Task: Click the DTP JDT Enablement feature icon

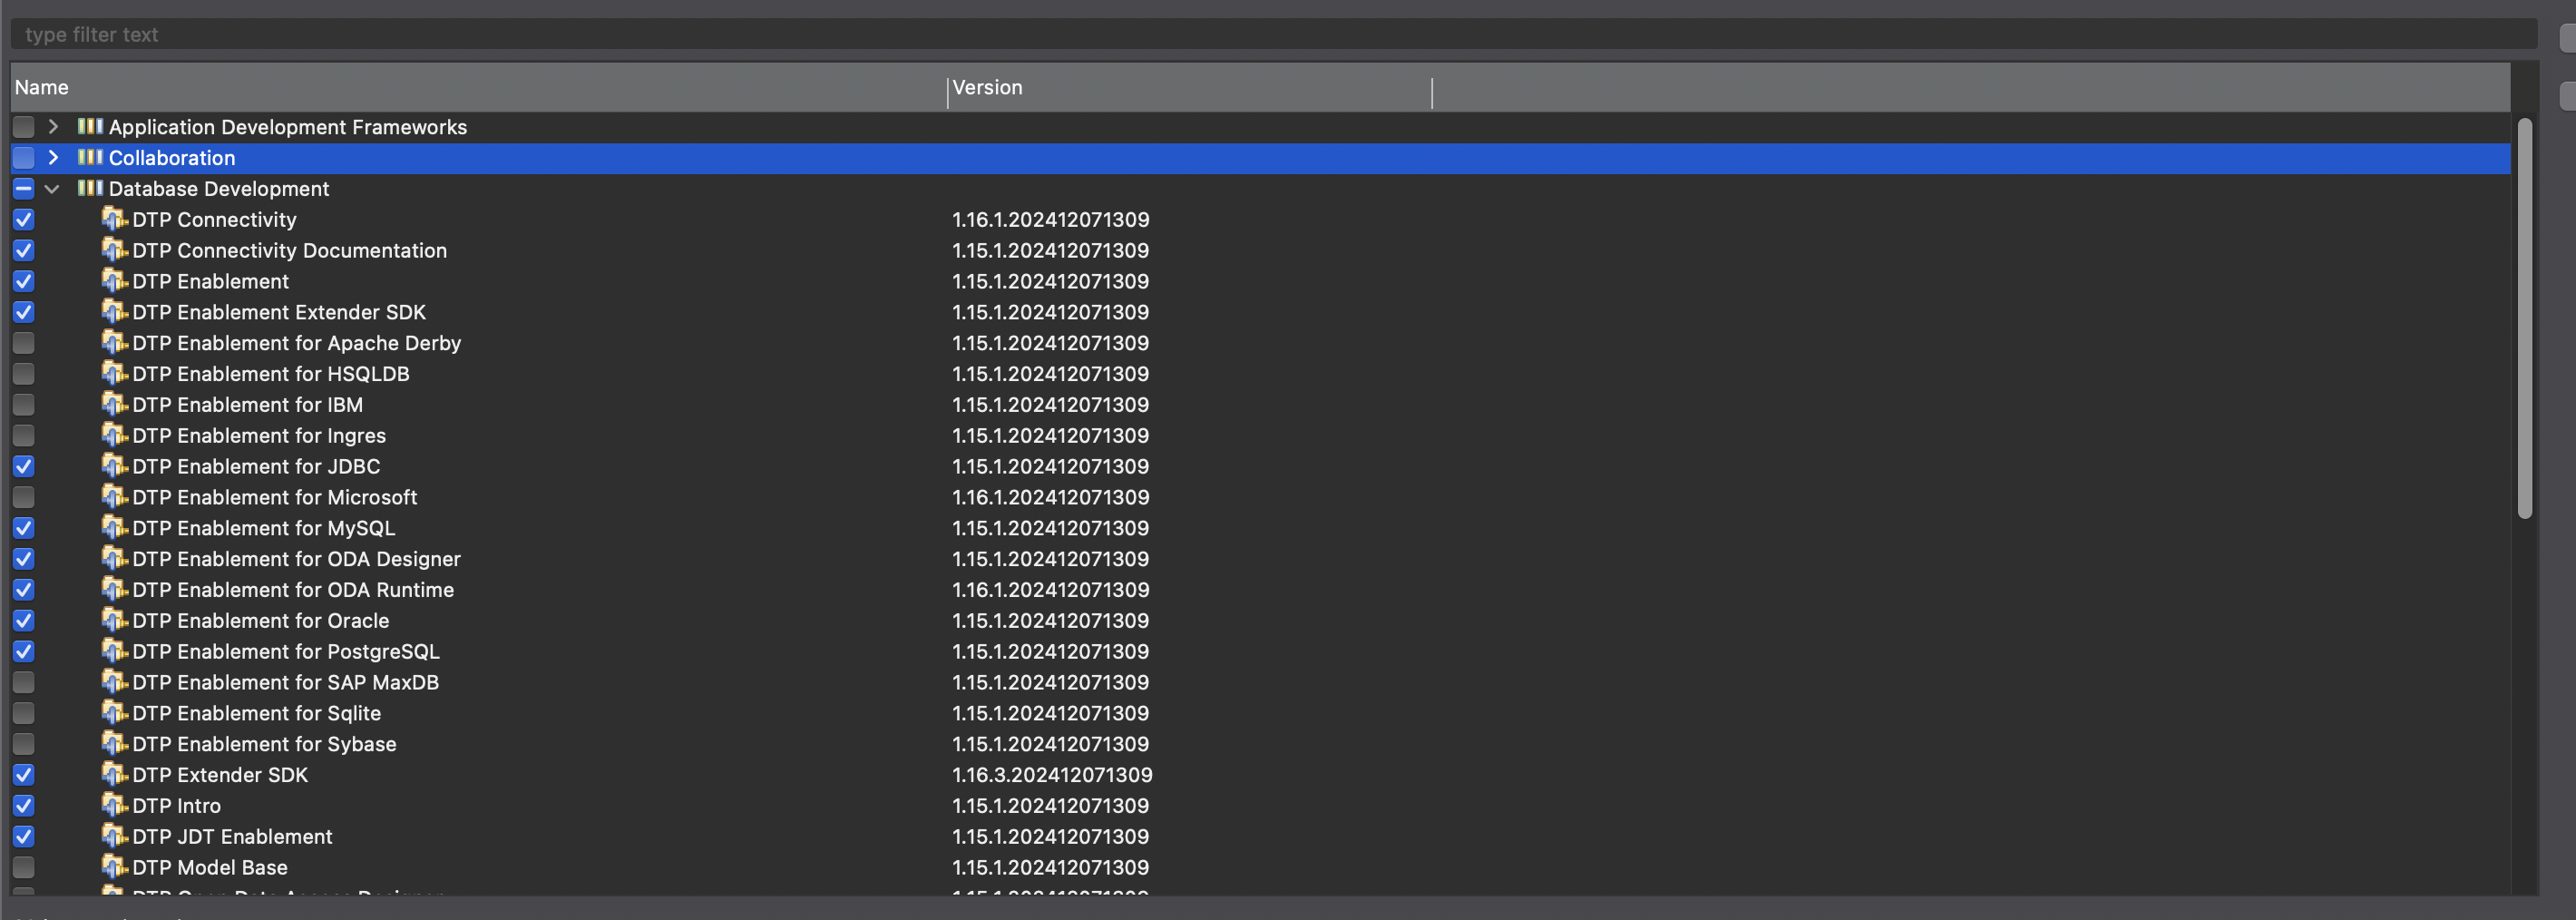Action: (115, 837)
